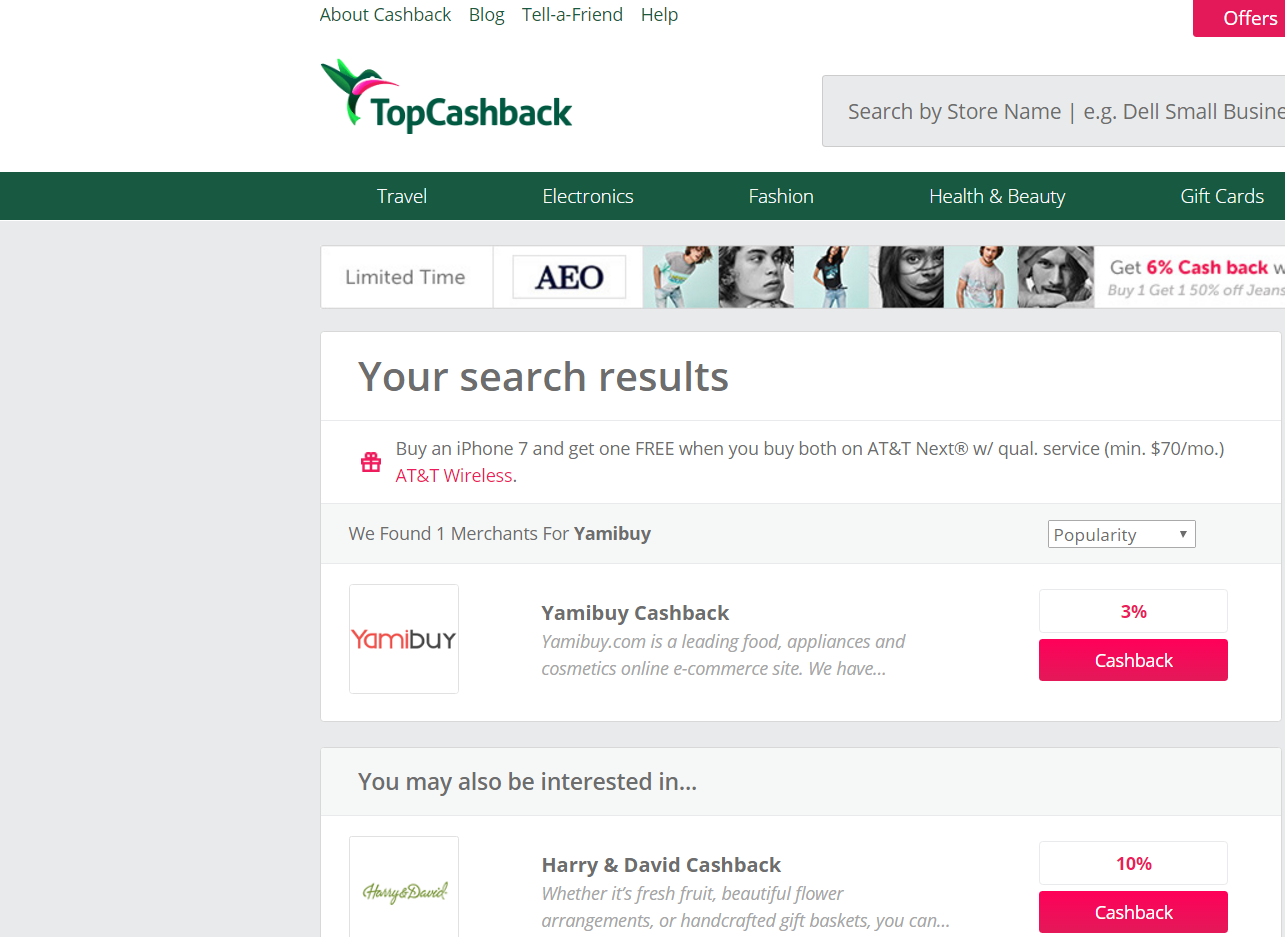Open the Popularity sort dropdown
Viewport: 1285px width, 937px height.
[x=1122, y=534]
